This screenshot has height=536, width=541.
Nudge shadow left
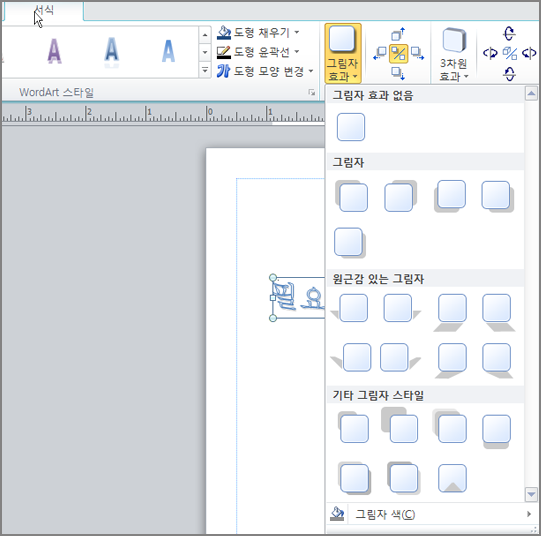click(x=380, y=53)
